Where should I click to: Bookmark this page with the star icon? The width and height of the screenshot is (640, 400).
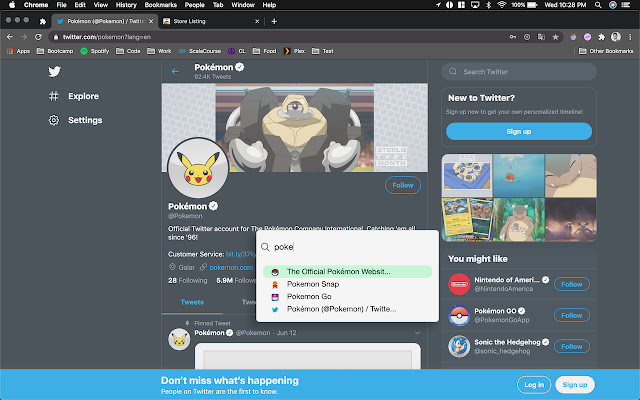(556, 37)
